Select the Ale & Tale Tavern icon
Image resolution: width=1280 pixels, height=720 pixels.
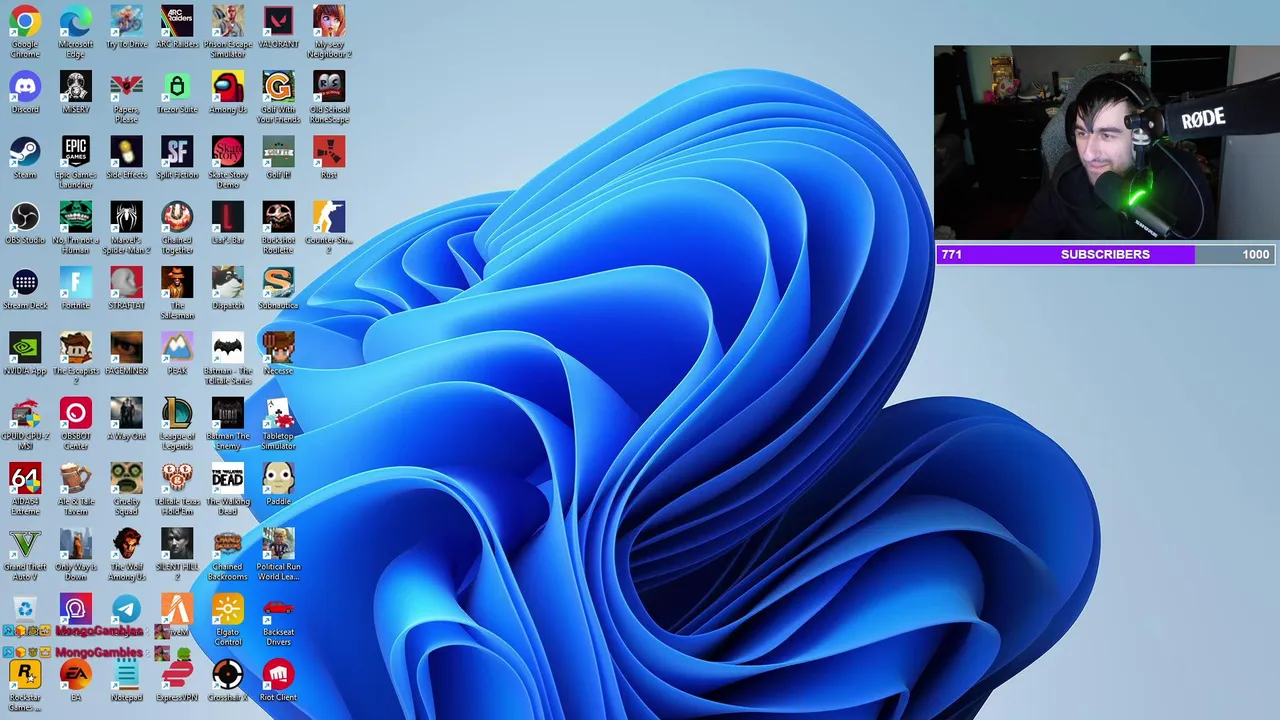click(x=76, y=479)
